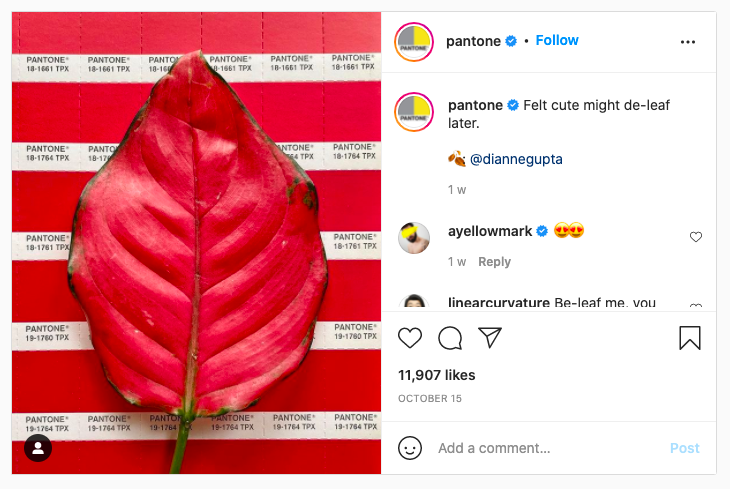
Task: Click Pantone avatar in post header
Action: (414, 41)
